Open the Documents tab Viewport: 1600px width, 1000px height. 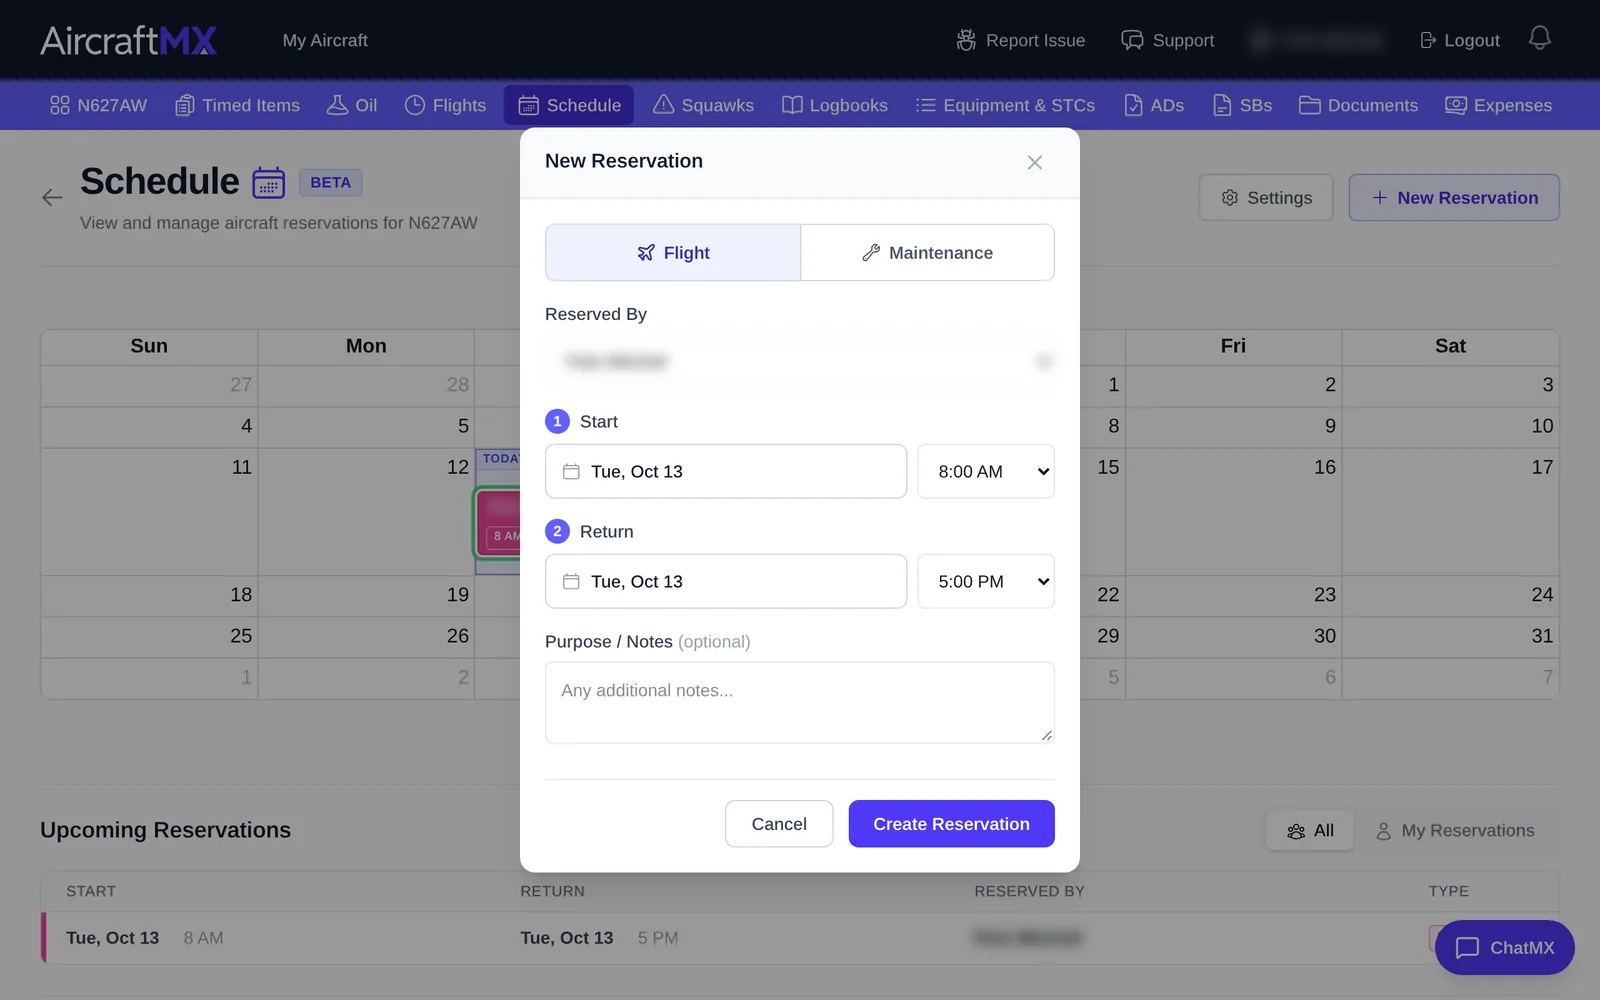click(x=1358, y=105)
